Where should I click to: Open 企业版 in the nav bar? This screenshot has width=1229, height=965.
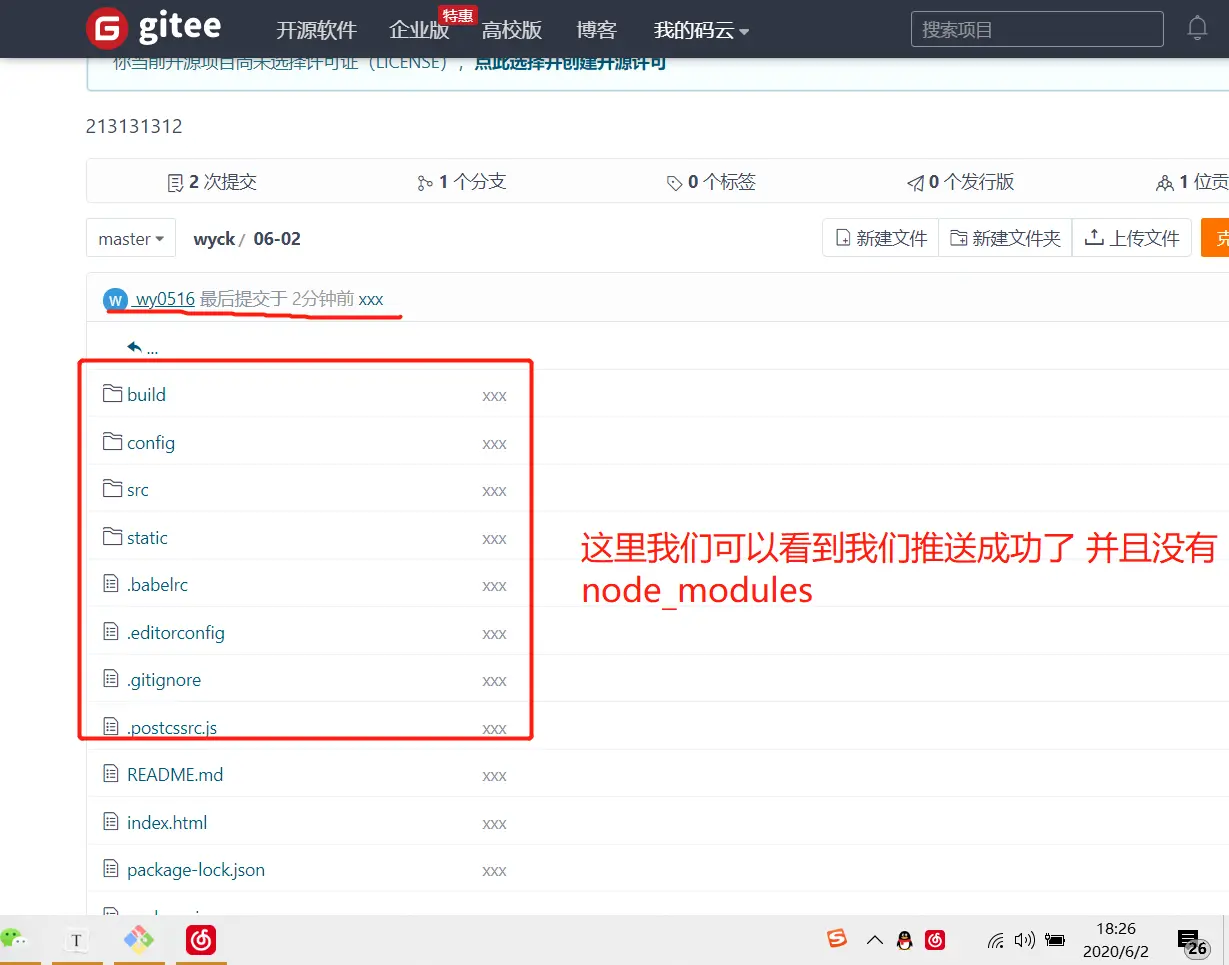click(419, 30)
